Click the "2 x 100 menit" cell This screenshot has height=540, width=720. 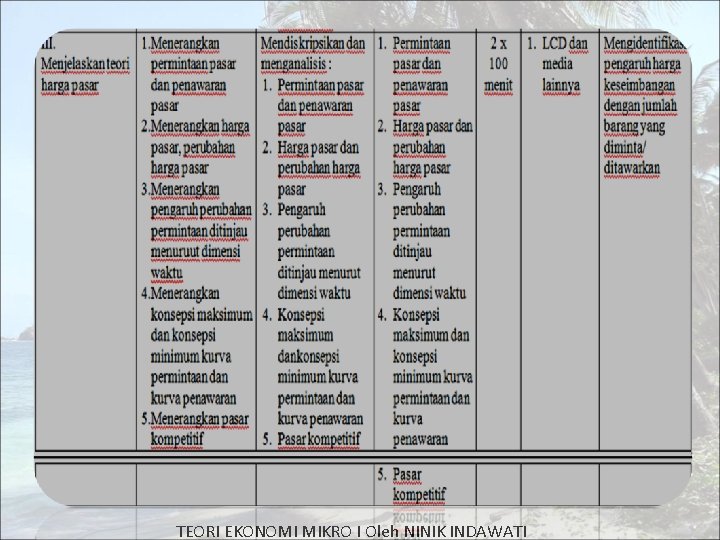[x=499, y=240]
